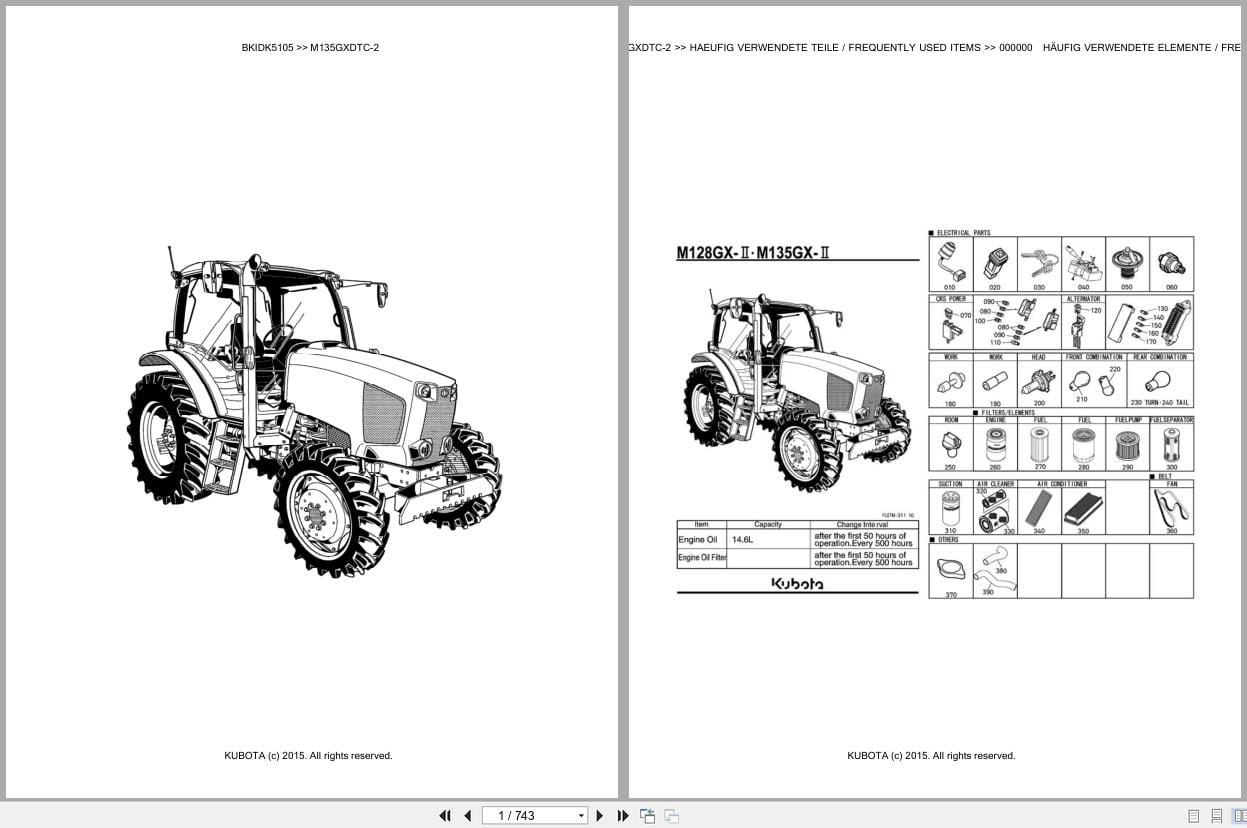Select front combination bulb 210
The image size is (1247, 828).
[1080, 383]
